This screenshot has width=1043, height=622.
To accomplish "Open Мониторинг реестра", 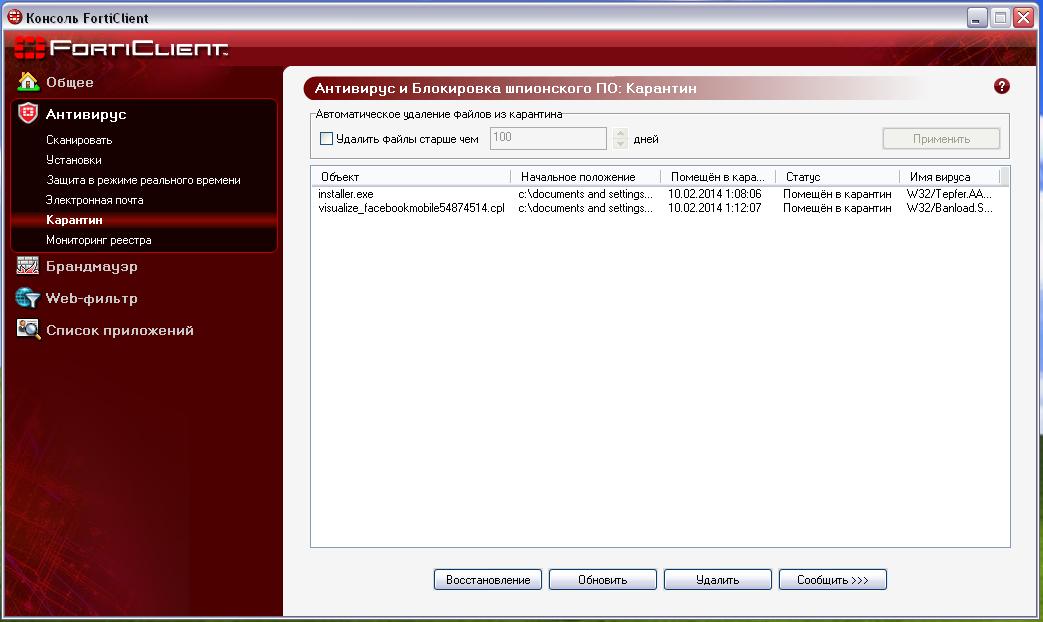I will pos(98,239).
